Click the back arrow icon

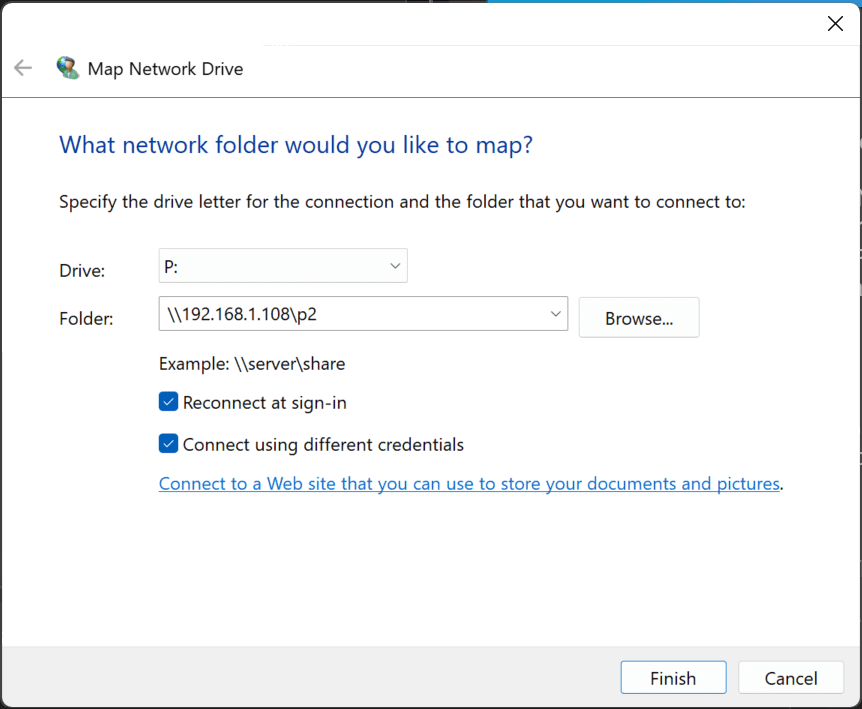click(23, 68)
